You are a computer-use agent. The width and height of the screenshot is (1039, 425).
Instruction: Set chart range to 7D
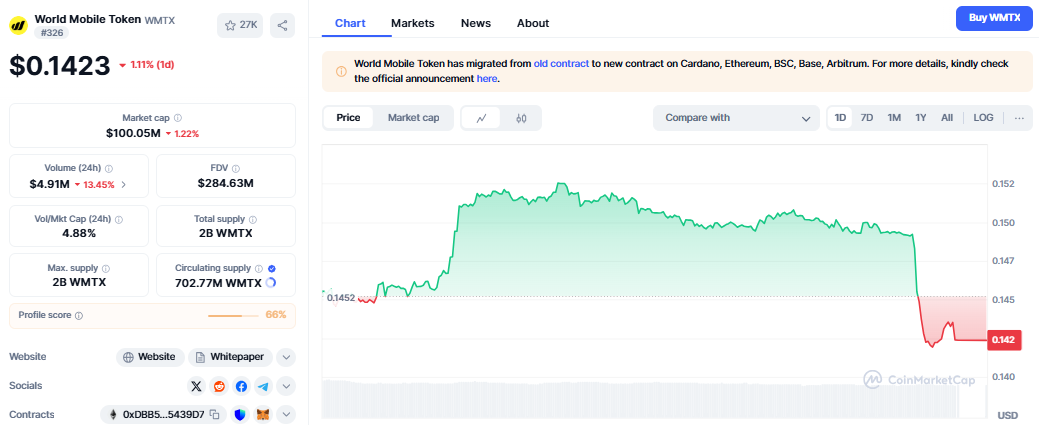tap(867, 118)
